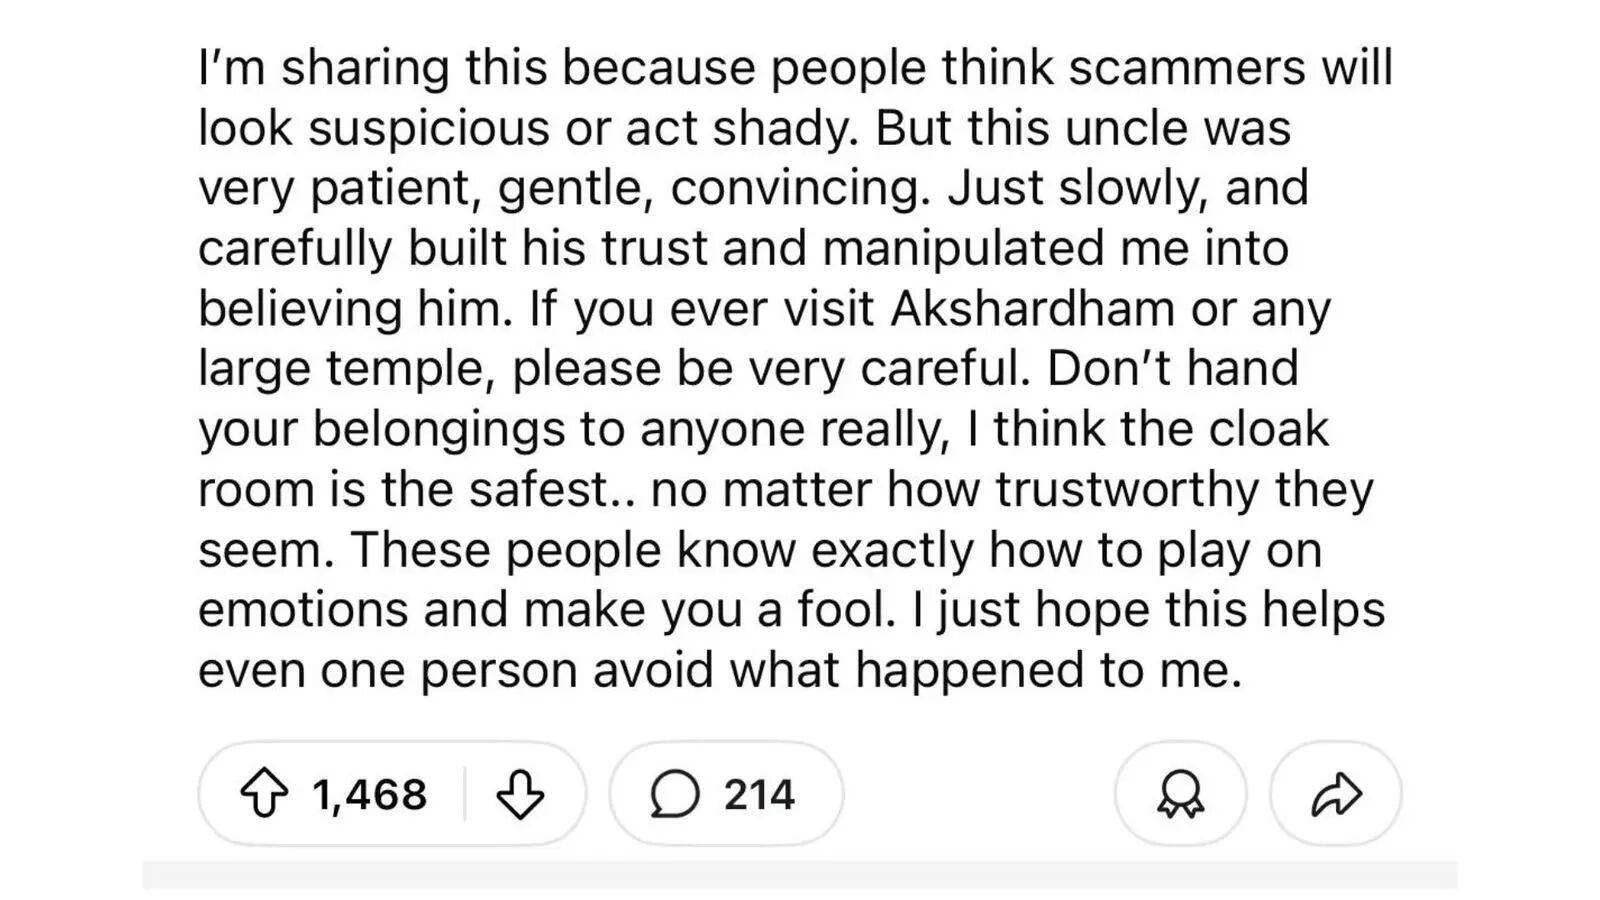Screen dimensions: 1600x900
Task: Downvote the post with the down arrow icon
Action: (x=522, y=795)
